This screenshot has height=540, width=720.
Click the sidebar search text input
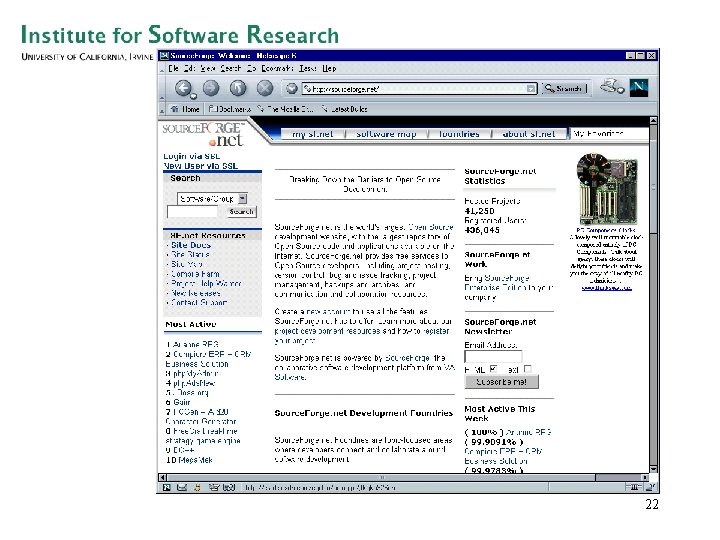(x=192, y=212)
